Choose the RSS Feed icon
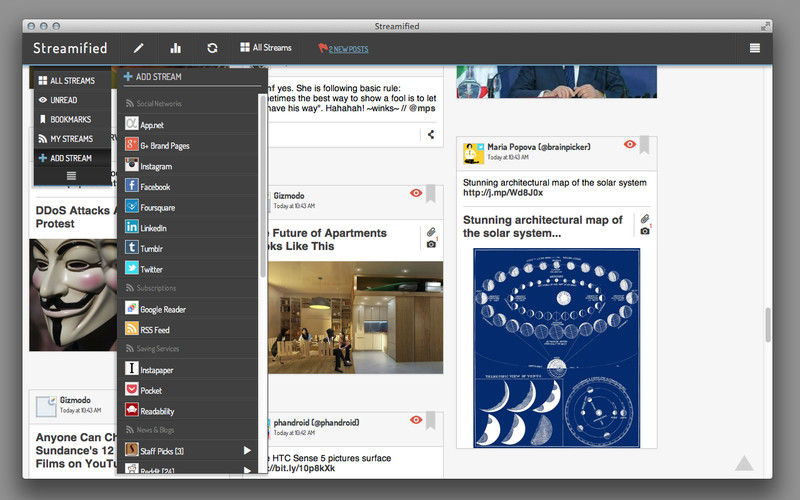800x500 pixels. pos(132,328)
